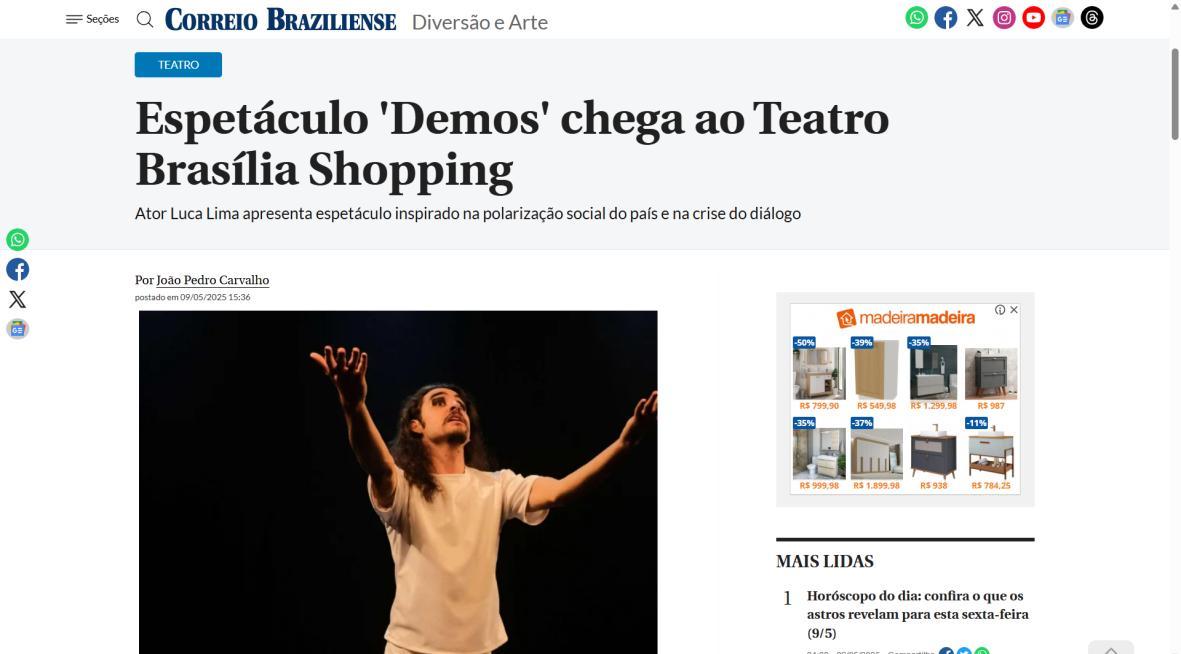Open author João Pedro Carvalho link
Viewport: 1181px width, 654px height.
[212, 280]
